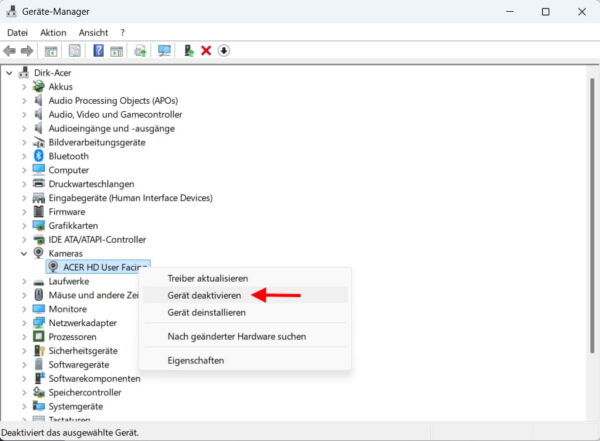Image resolution: width=600 pixels, height=441 pixels.
Task: Open the ? help menu
Action: (122, 33)
